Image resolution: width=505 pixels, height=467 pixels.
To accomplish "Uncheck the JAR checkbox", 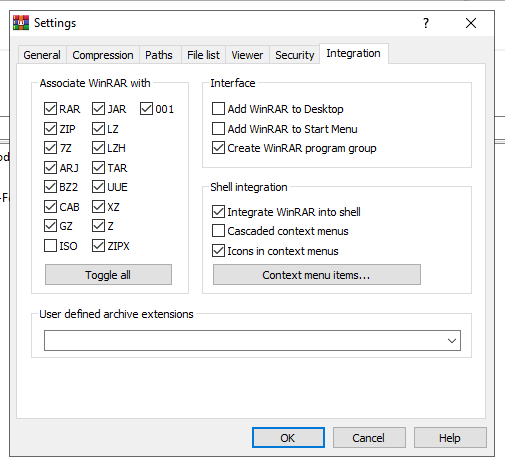I will (98, 109).
